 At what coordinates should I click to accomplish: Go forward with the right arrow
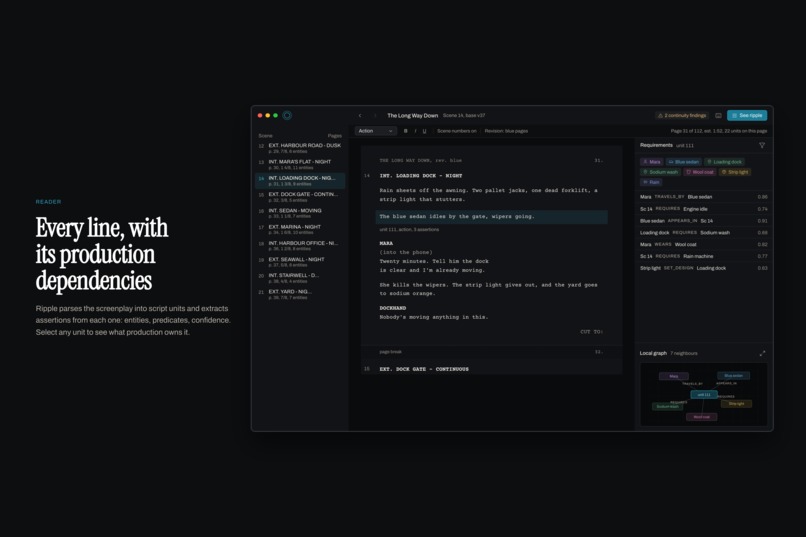[375, 116]
